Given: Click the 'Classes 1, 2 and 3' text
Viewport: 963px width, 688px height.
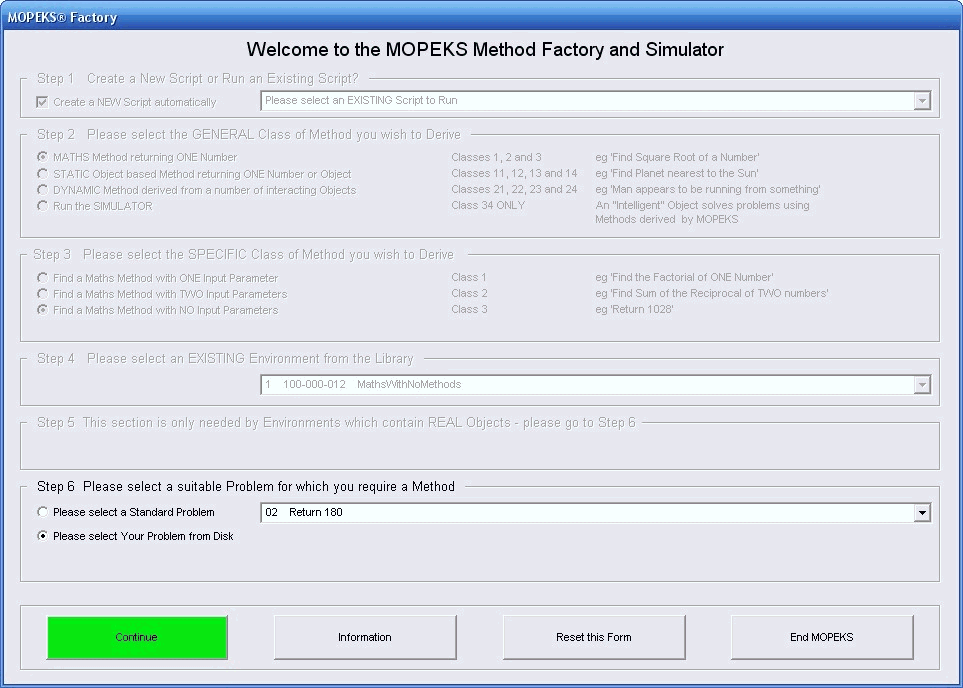Looking at the screenshot, I should point(496,157).
